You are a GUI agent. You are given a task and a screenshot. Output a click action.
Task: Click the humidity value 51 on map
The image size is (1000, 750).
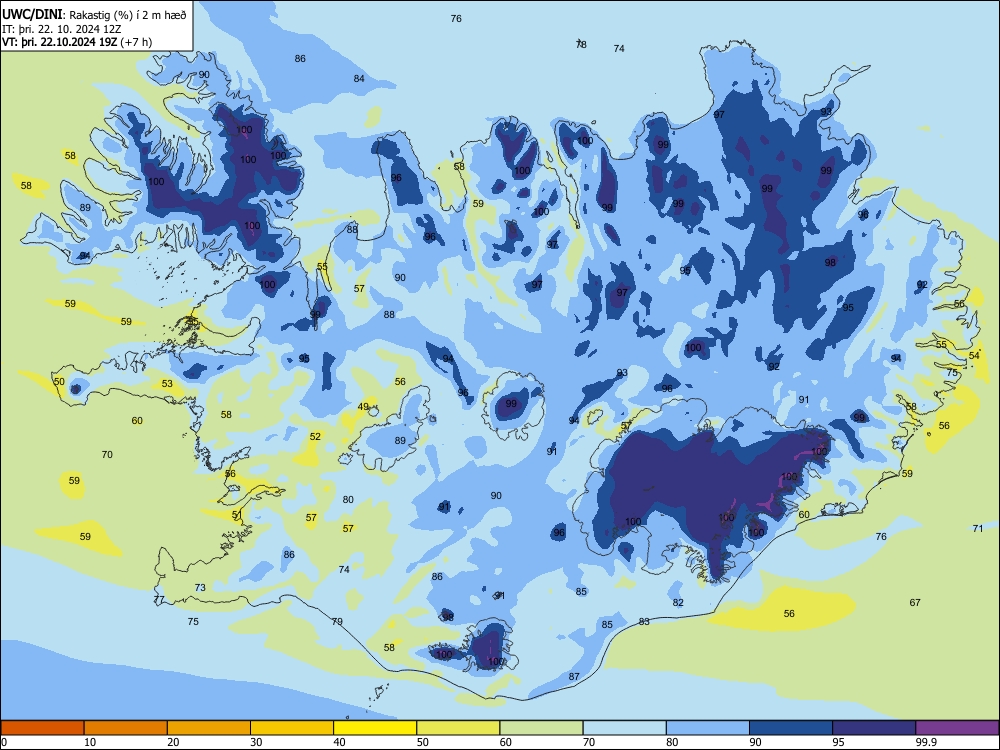pyautogui.click(x=237, y=515)
